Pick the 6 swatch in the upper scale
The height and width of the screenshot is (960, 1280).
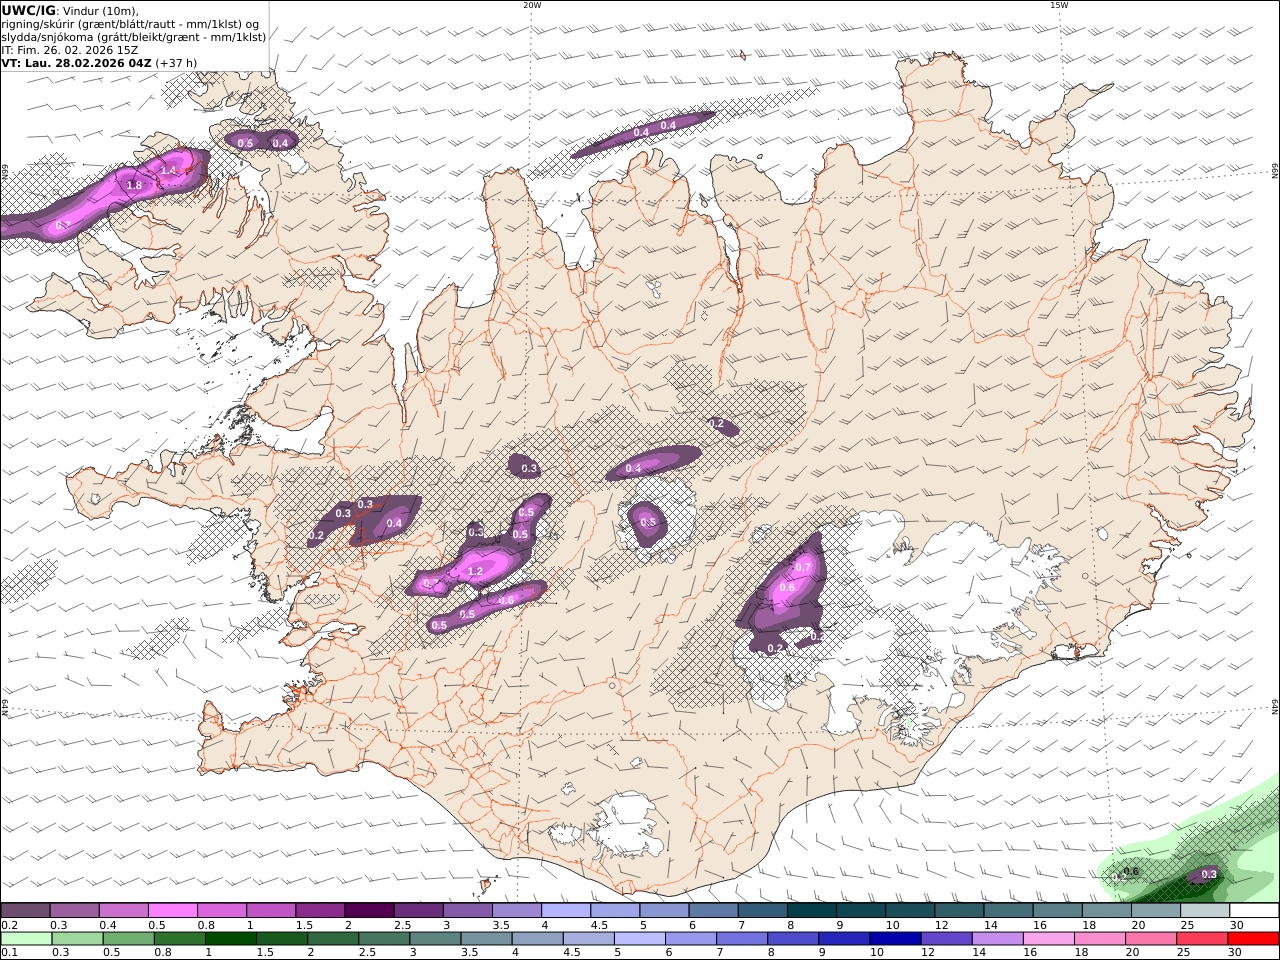pos(712,910)
